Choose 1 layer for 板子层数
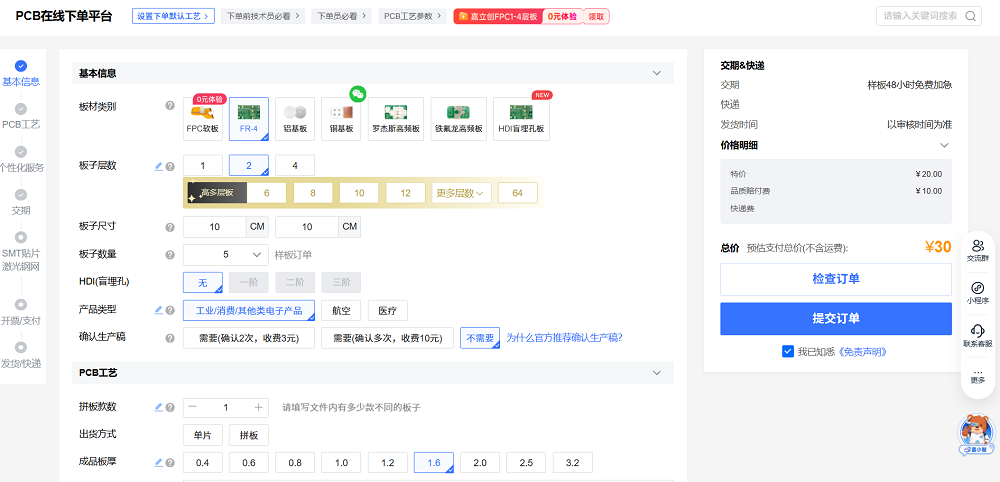The height and width of the screenshot is (482, 1000). point(203,165)
